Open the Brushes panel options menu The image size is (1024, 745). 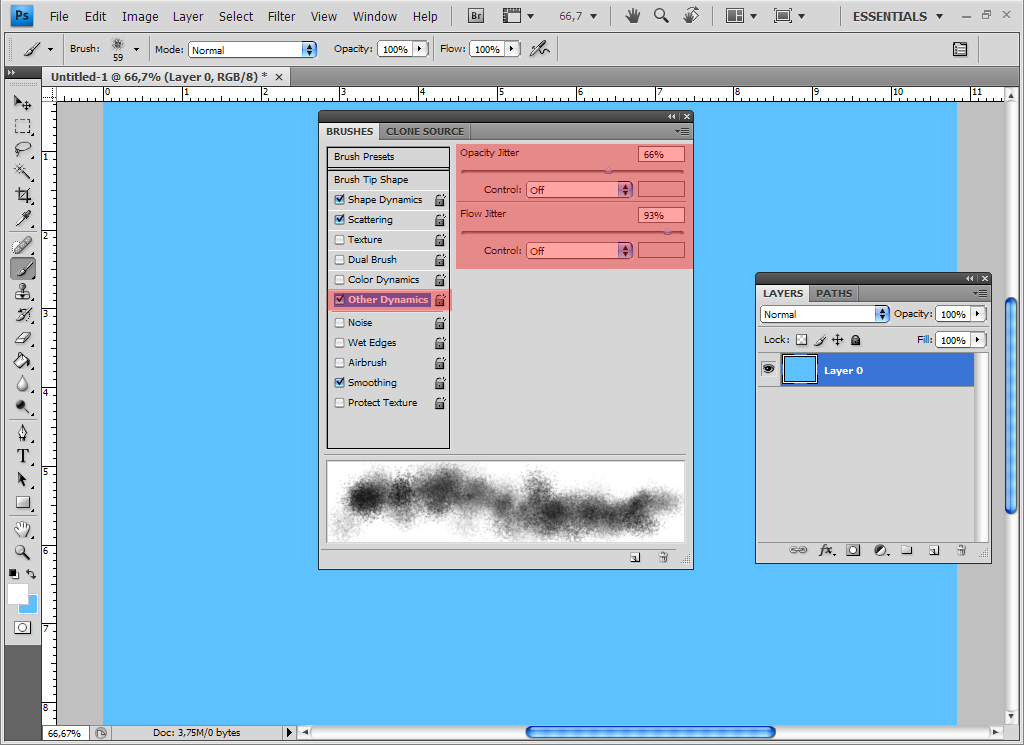point(682,131)
